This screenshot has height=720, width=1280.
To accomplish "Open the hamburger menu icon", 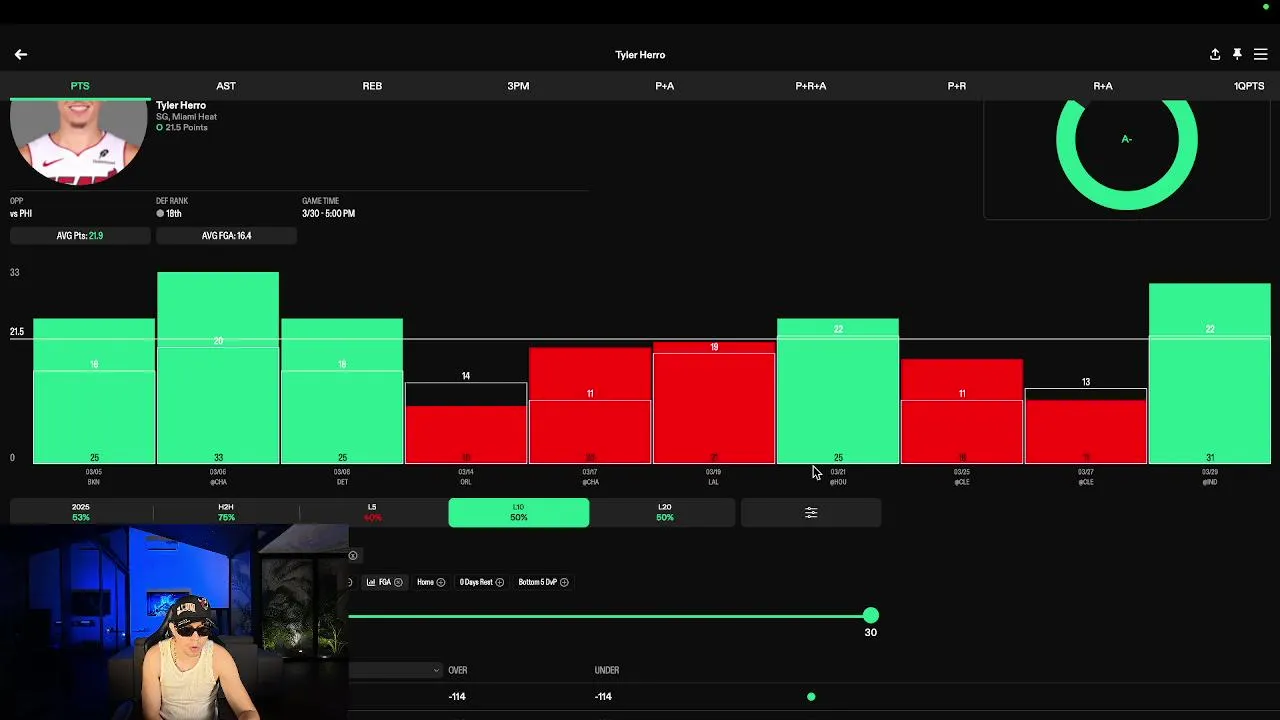I will coord(1260,55).
